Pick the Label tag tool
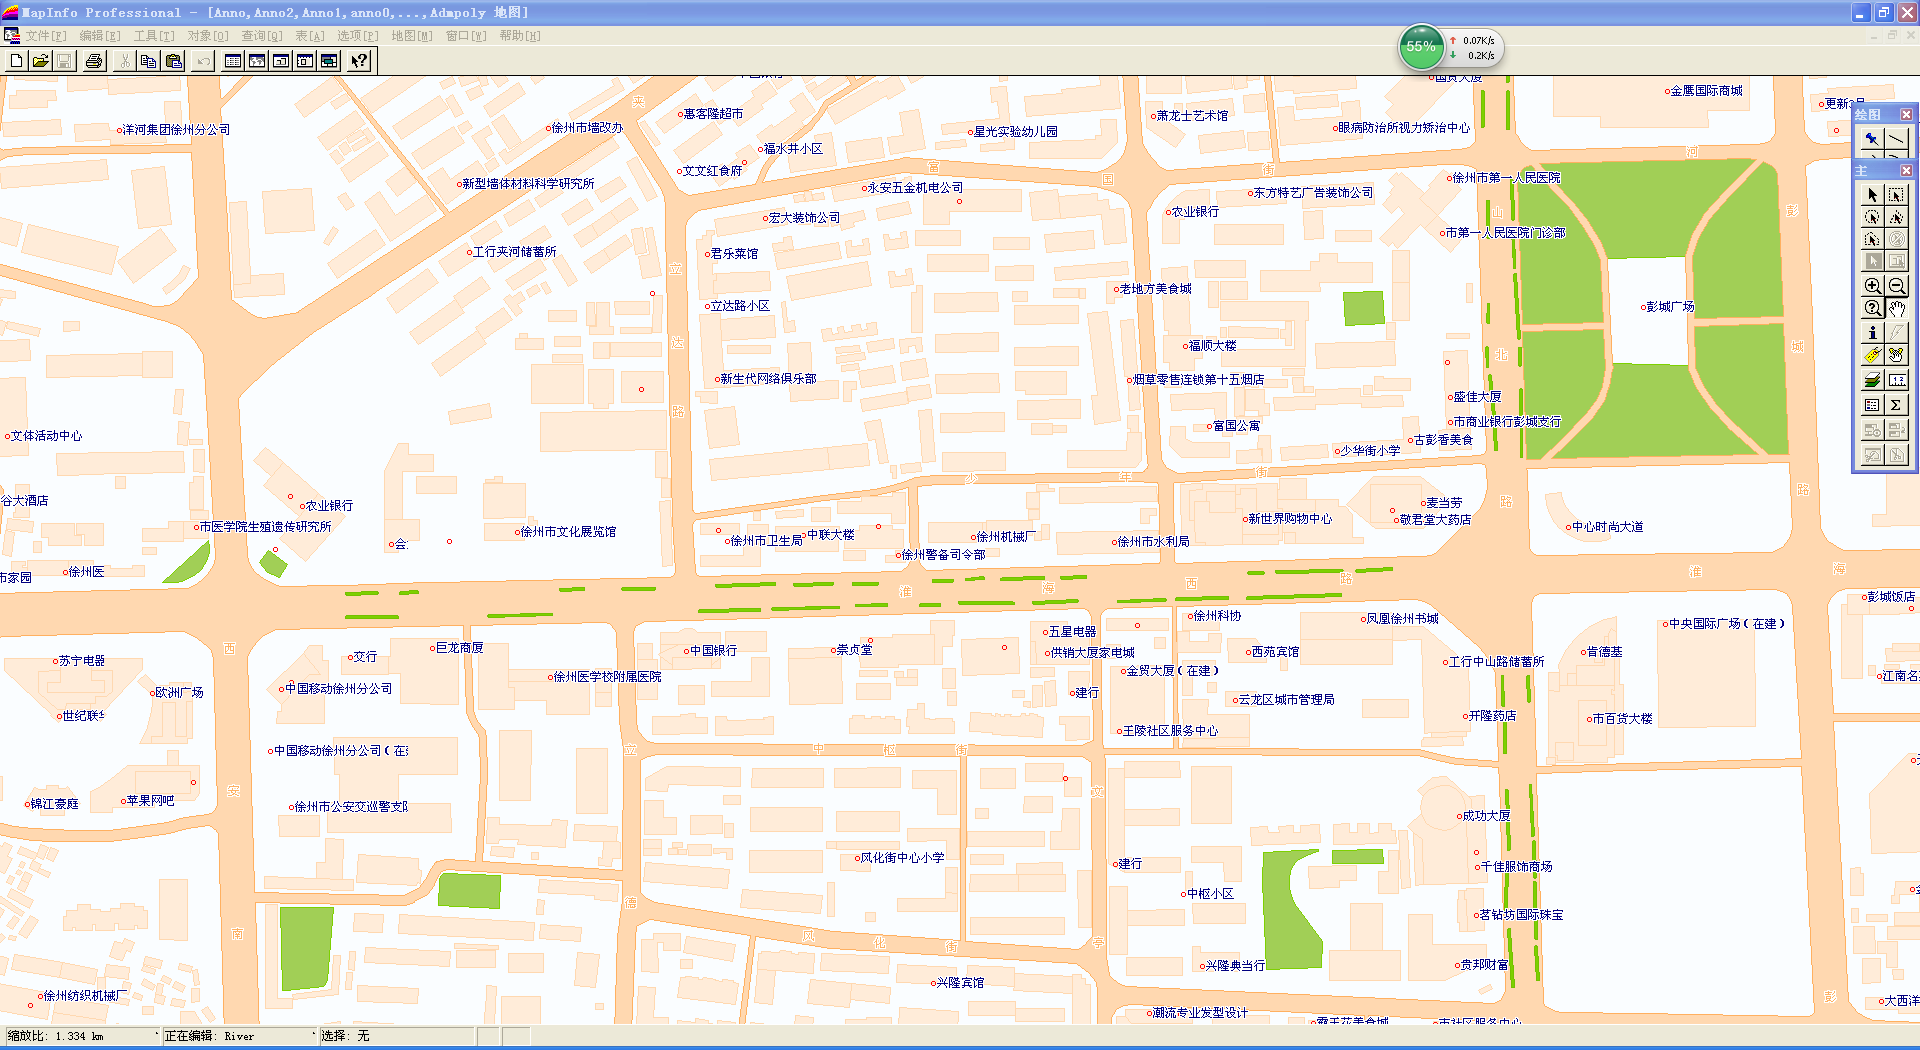Screen dimensions: 1920x1050 coord(1872,355)
